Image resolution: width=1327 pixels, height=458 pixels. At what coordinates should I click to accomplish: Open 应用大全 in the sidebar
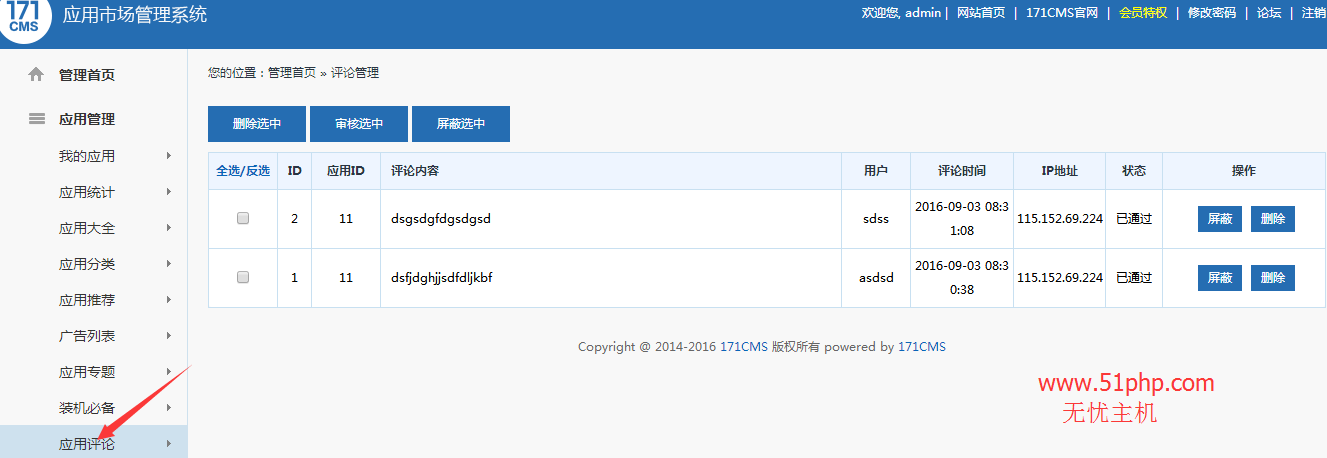point(87,228)
